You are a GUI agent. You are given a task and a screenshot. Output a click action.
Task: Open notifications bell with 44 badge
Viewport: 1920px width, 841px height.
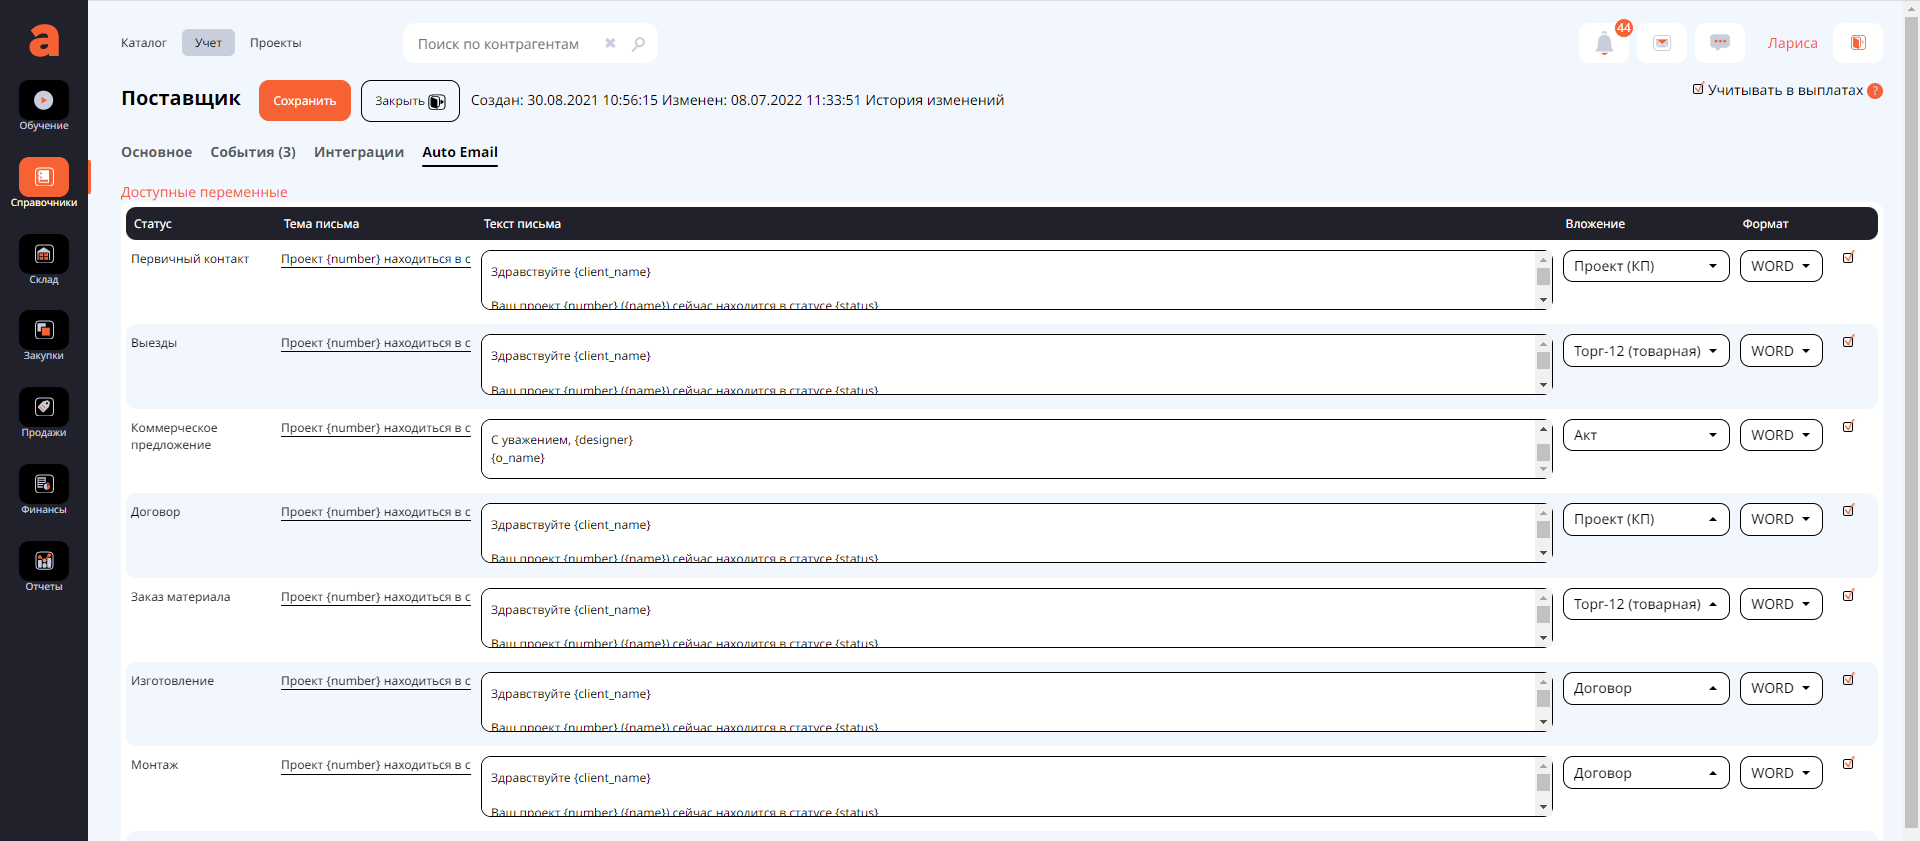[1604, 44]
